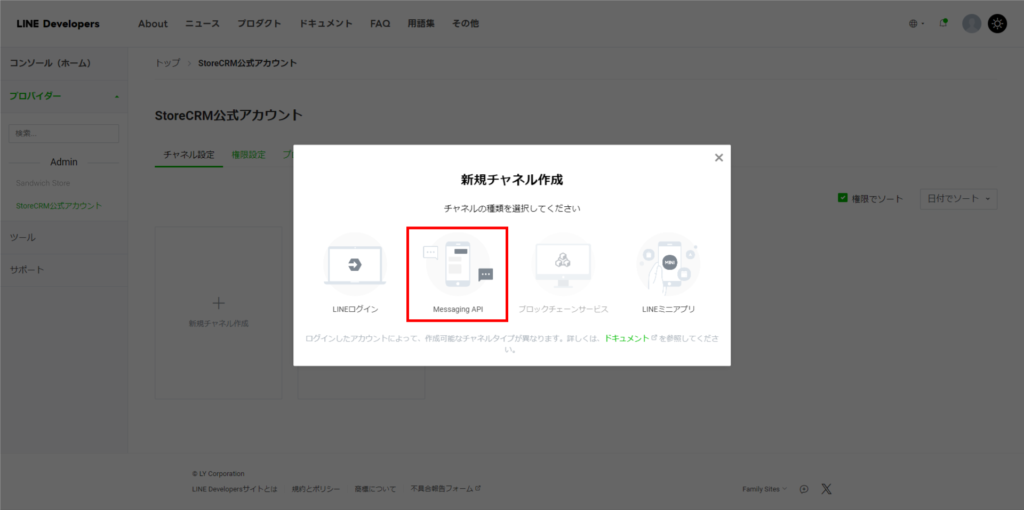
Task: Click the StoreCRM公式アカウント breadcrumb
Action: [x=248, y=63]
